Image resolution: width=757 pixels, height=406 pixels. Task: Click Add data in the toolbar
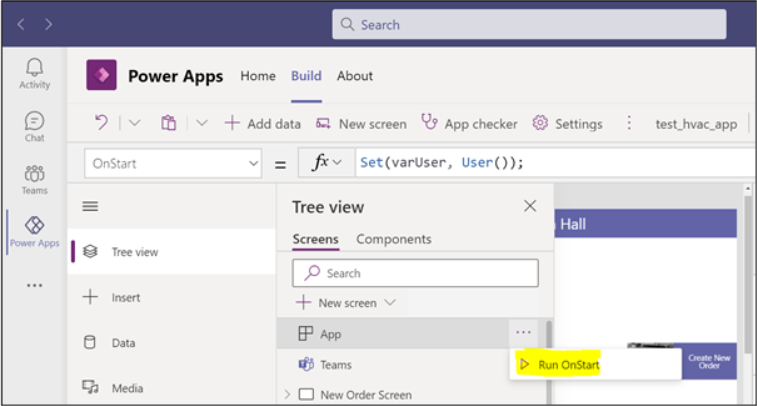point(262,124)
